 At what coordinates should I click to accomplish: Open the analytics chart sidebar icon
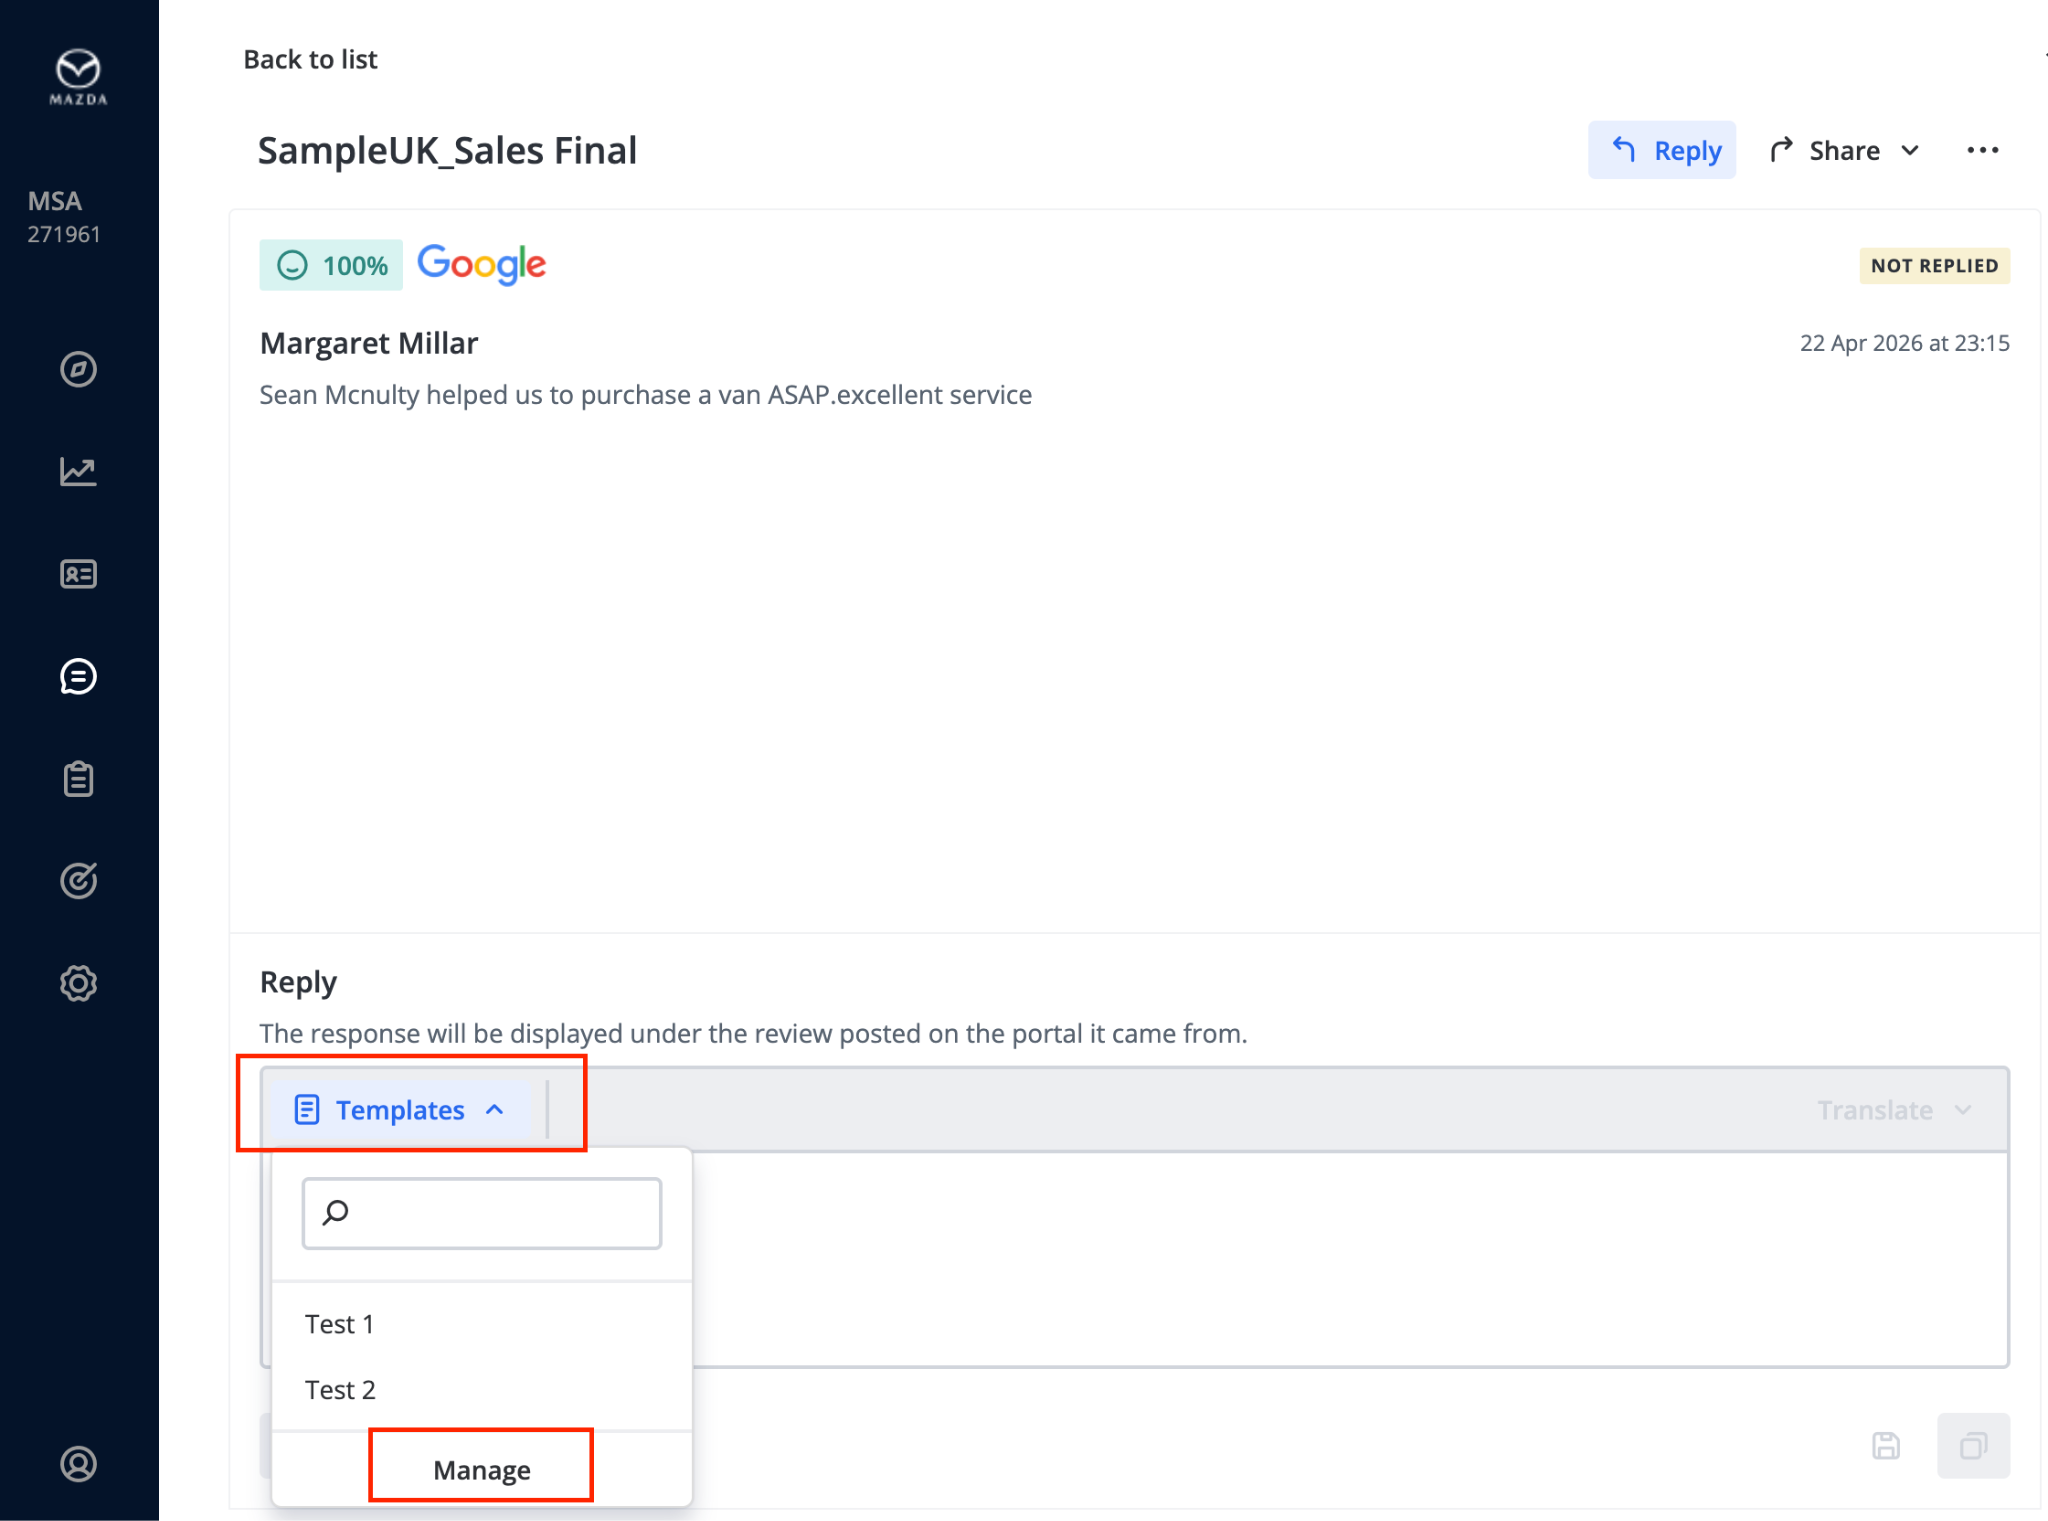pyautogui.click(x=78, y=471)
